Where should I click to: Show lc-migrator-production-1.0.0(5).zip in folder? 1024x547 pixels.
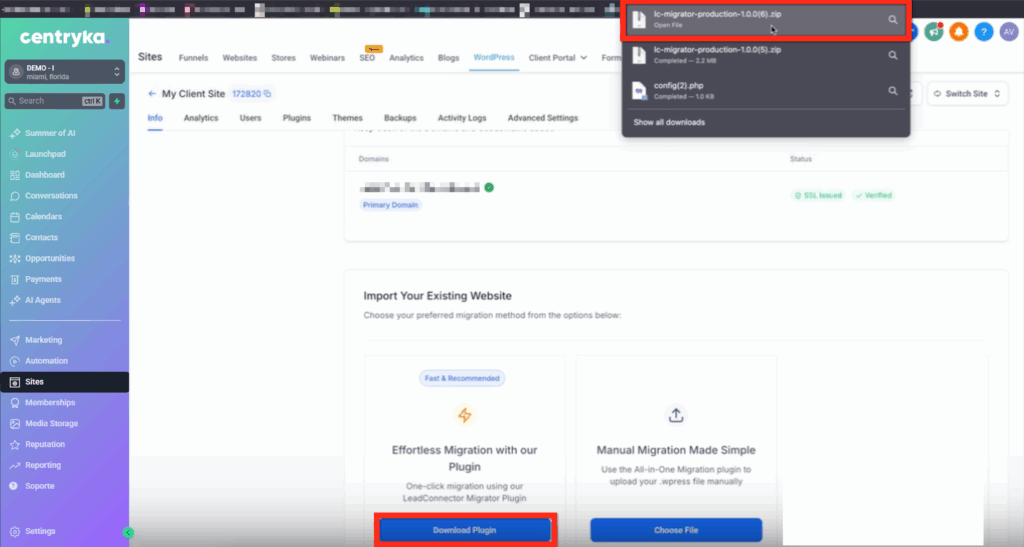[892, 55]
